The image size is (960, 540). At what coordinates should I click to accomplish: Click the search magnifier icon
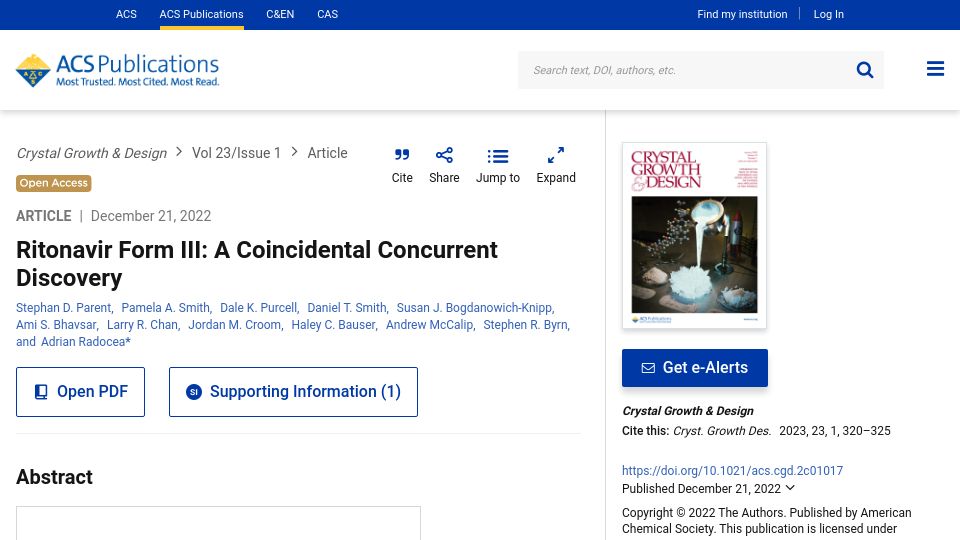coord(864,70)
